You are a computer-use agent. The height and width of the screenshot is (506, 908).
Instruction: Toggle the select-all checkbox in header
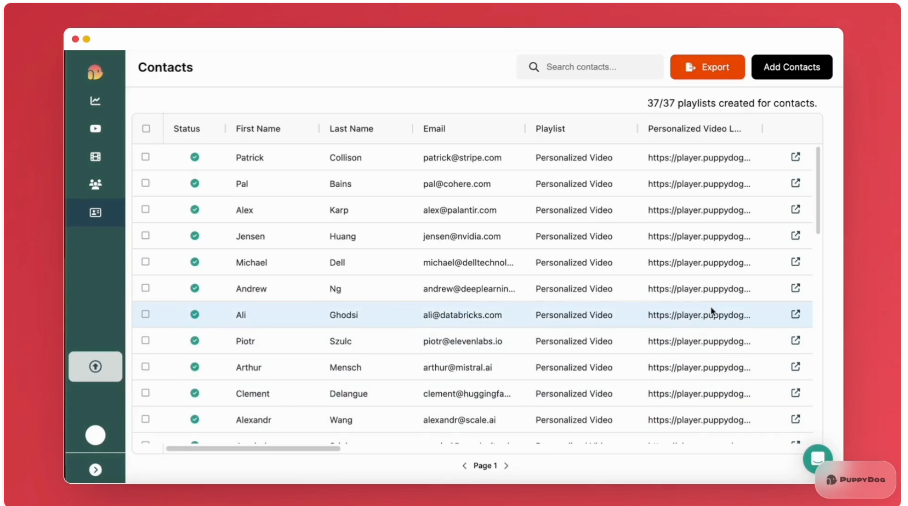coord(146,129)
